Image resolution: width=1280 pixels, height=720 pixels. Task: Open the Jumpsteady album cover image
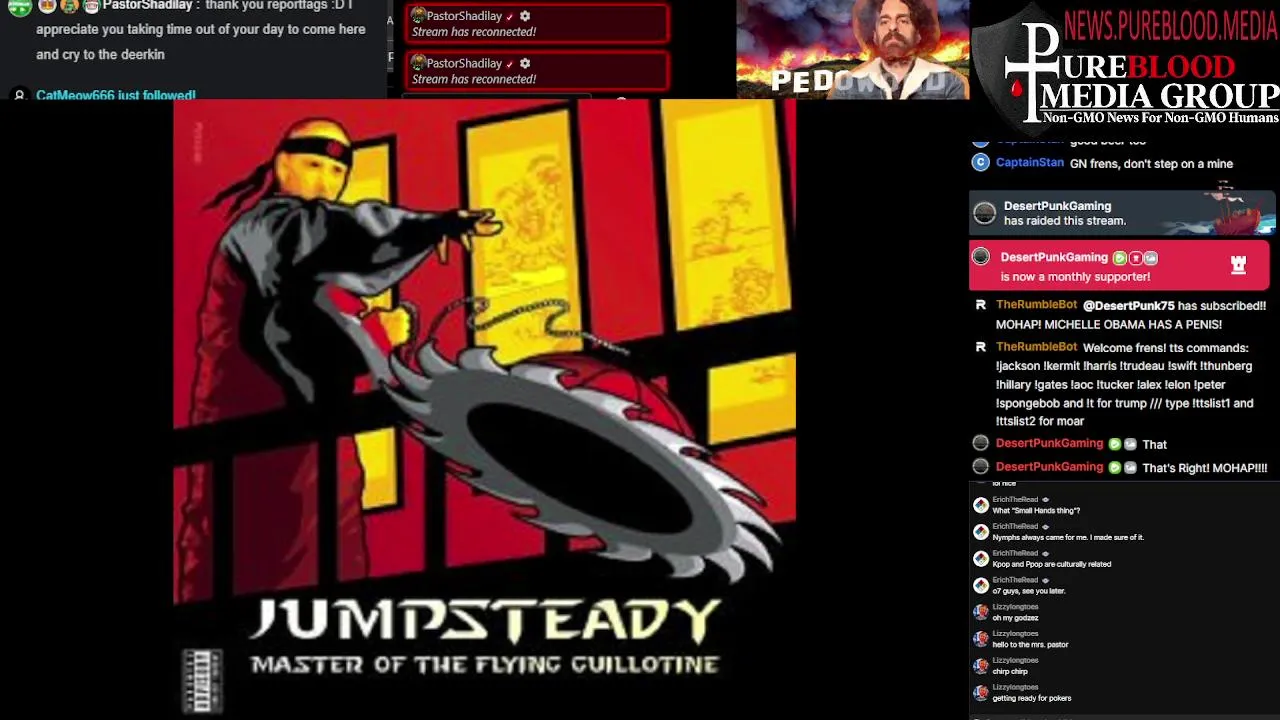[484, 408]
